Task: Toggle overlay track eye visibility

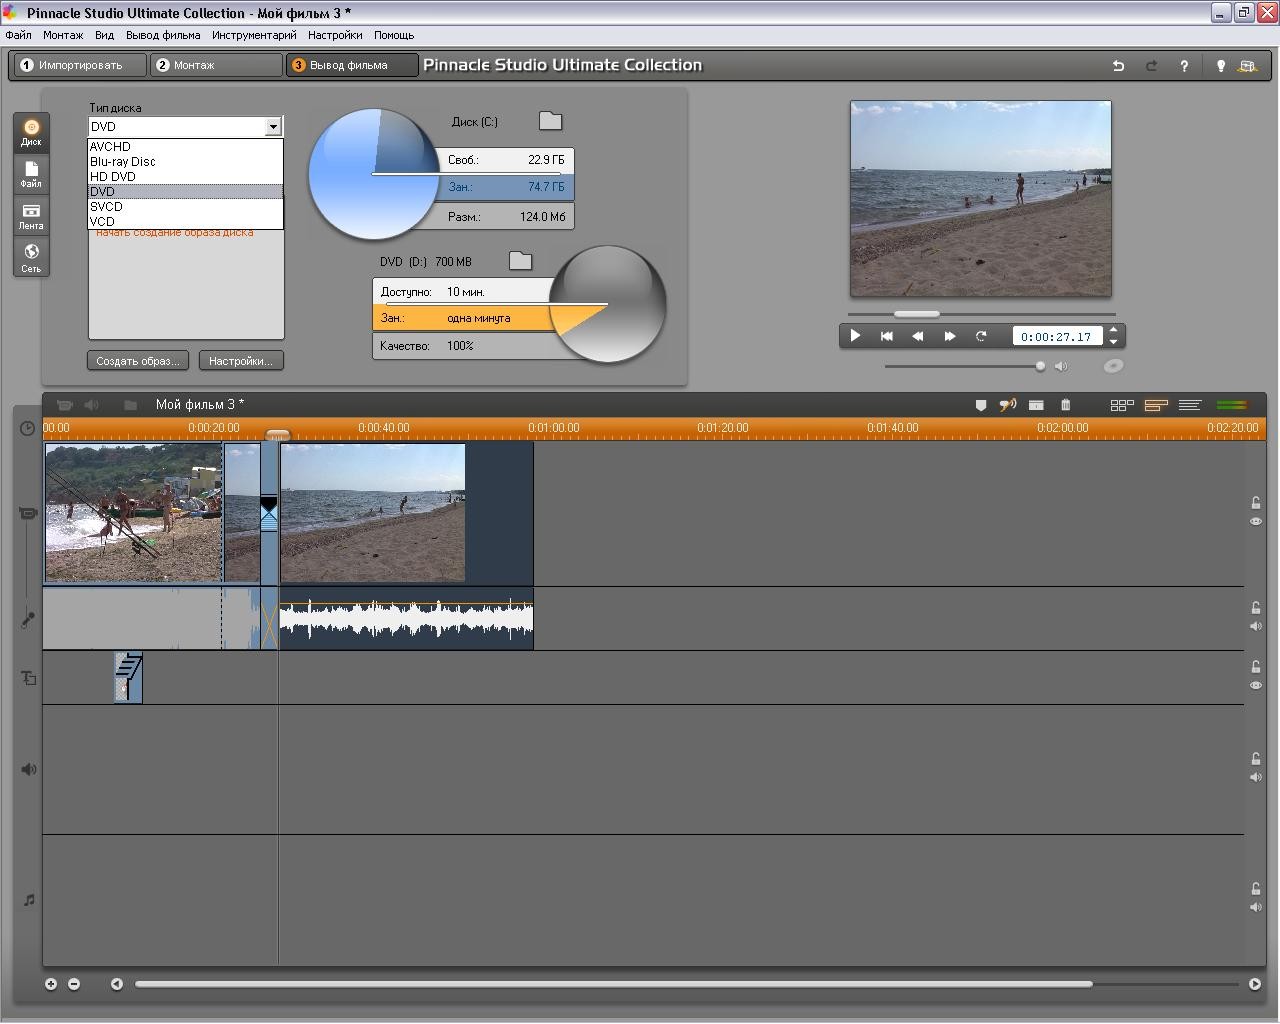Action: [1256, 685]
